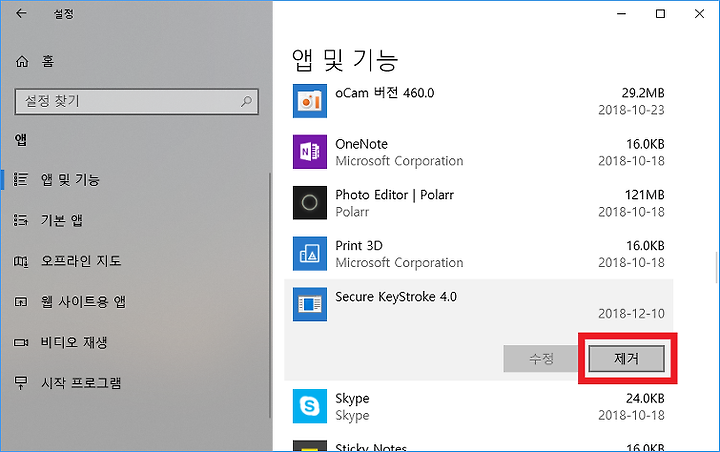Select oCam 버전 460.0 entry
Screen dimensions: 720x452
pos(385,93)
